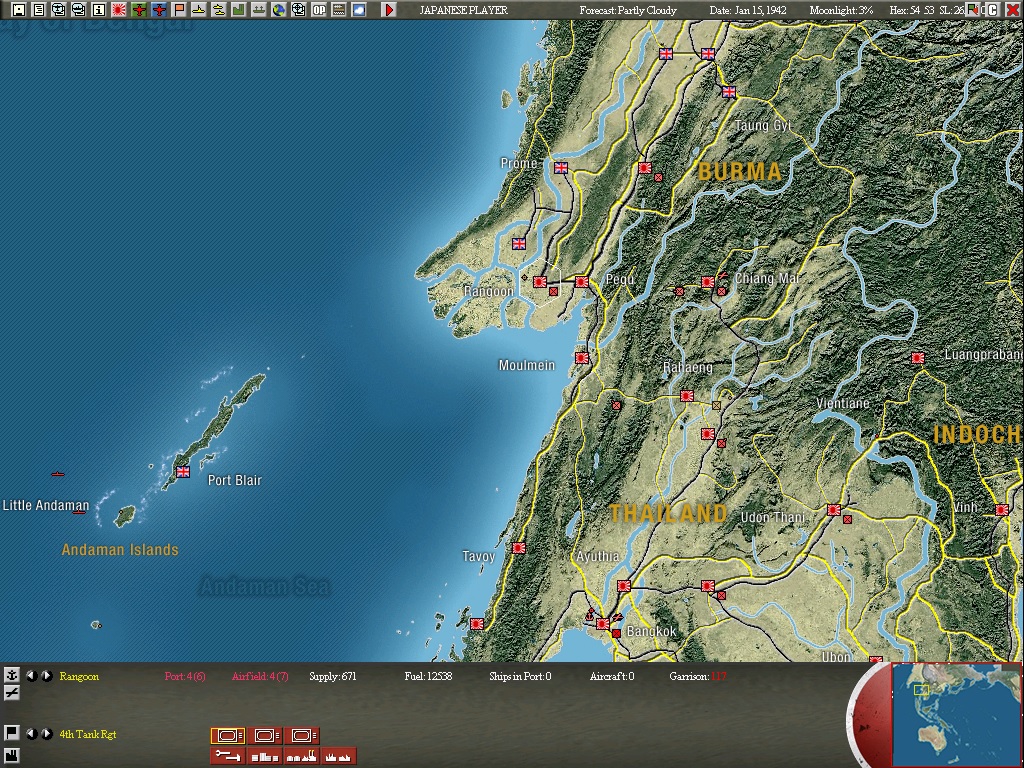Click the 'Fuel: 12538' value
This screenshot has width=1024, height=768.
point(428,677)
